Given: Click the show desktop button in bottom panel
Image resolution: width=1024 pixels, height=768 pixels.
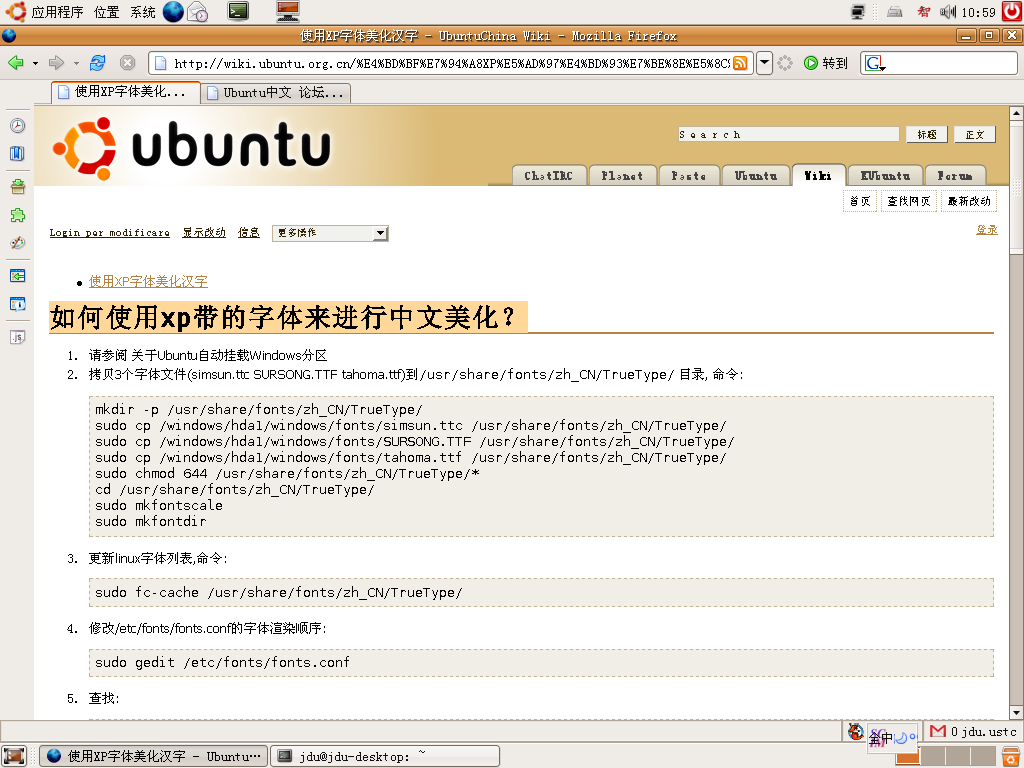Looking at the screenshot, I should coord(14,756).
